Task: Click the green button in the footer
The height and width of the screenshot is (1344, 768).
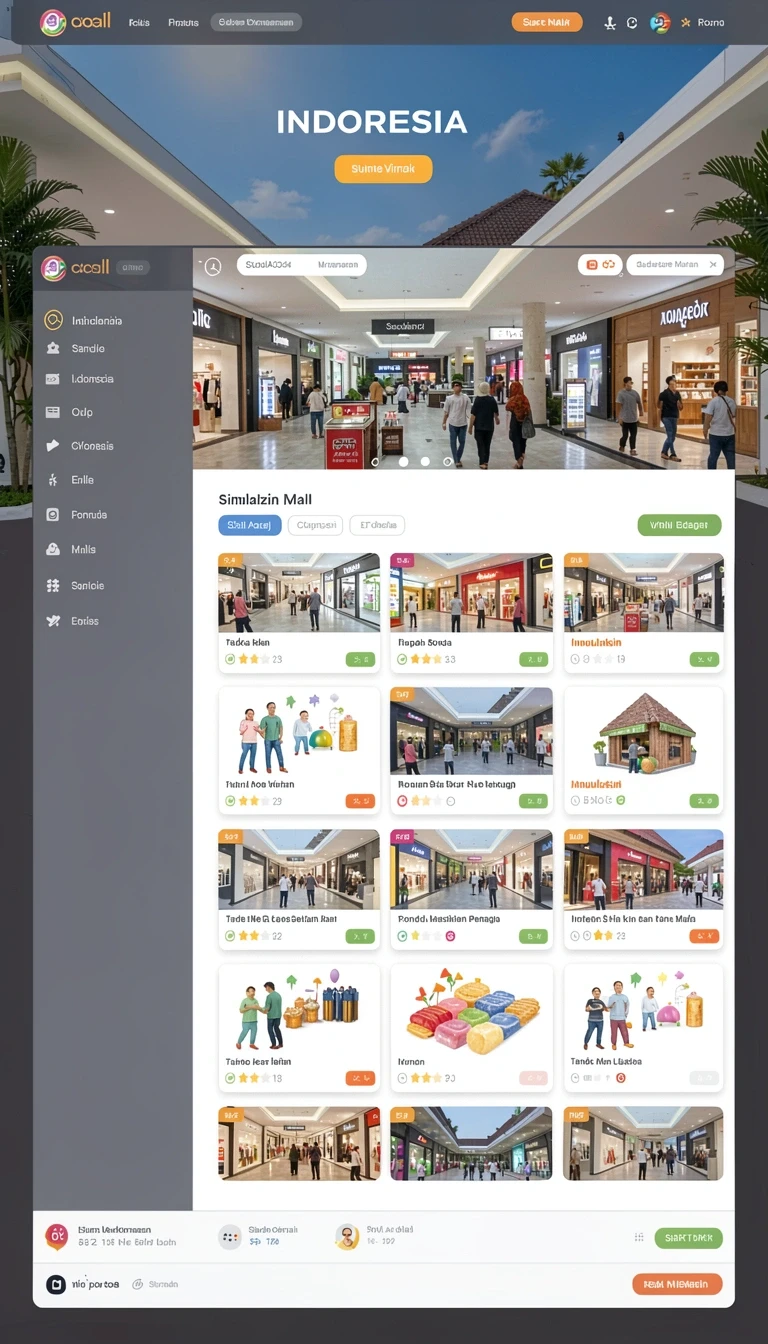Action: (688, 1237)
